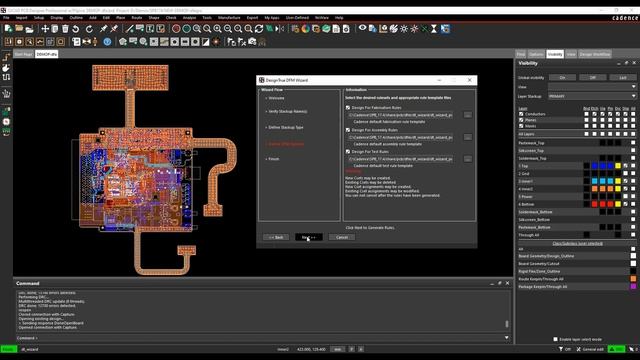Click the color wheel toolbar icon
Viewport: 640px width, 360px height.
[305, 29]
